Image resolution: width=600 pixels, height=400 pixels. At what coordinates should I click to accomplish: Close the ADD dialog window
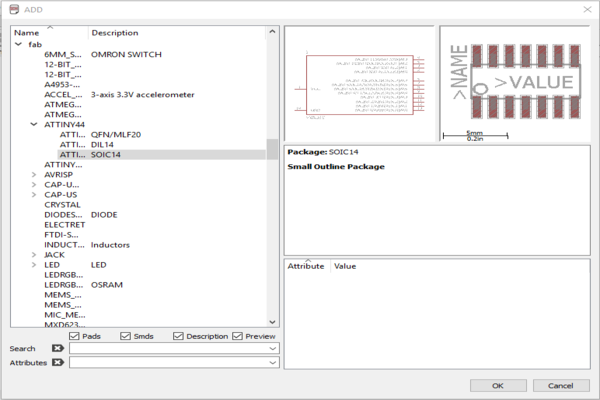pos(587,10)
